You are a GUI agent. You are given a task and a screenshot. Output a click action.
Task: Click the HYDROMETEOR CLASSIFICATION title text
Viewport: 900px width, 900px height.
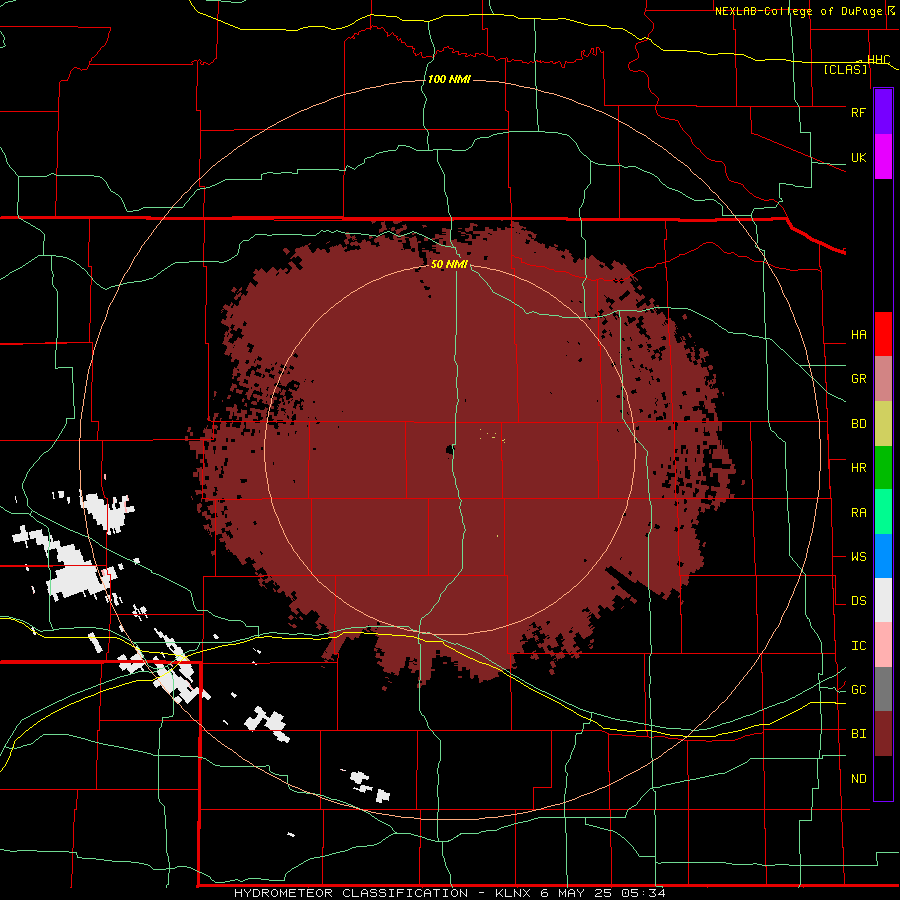point(351,893)
